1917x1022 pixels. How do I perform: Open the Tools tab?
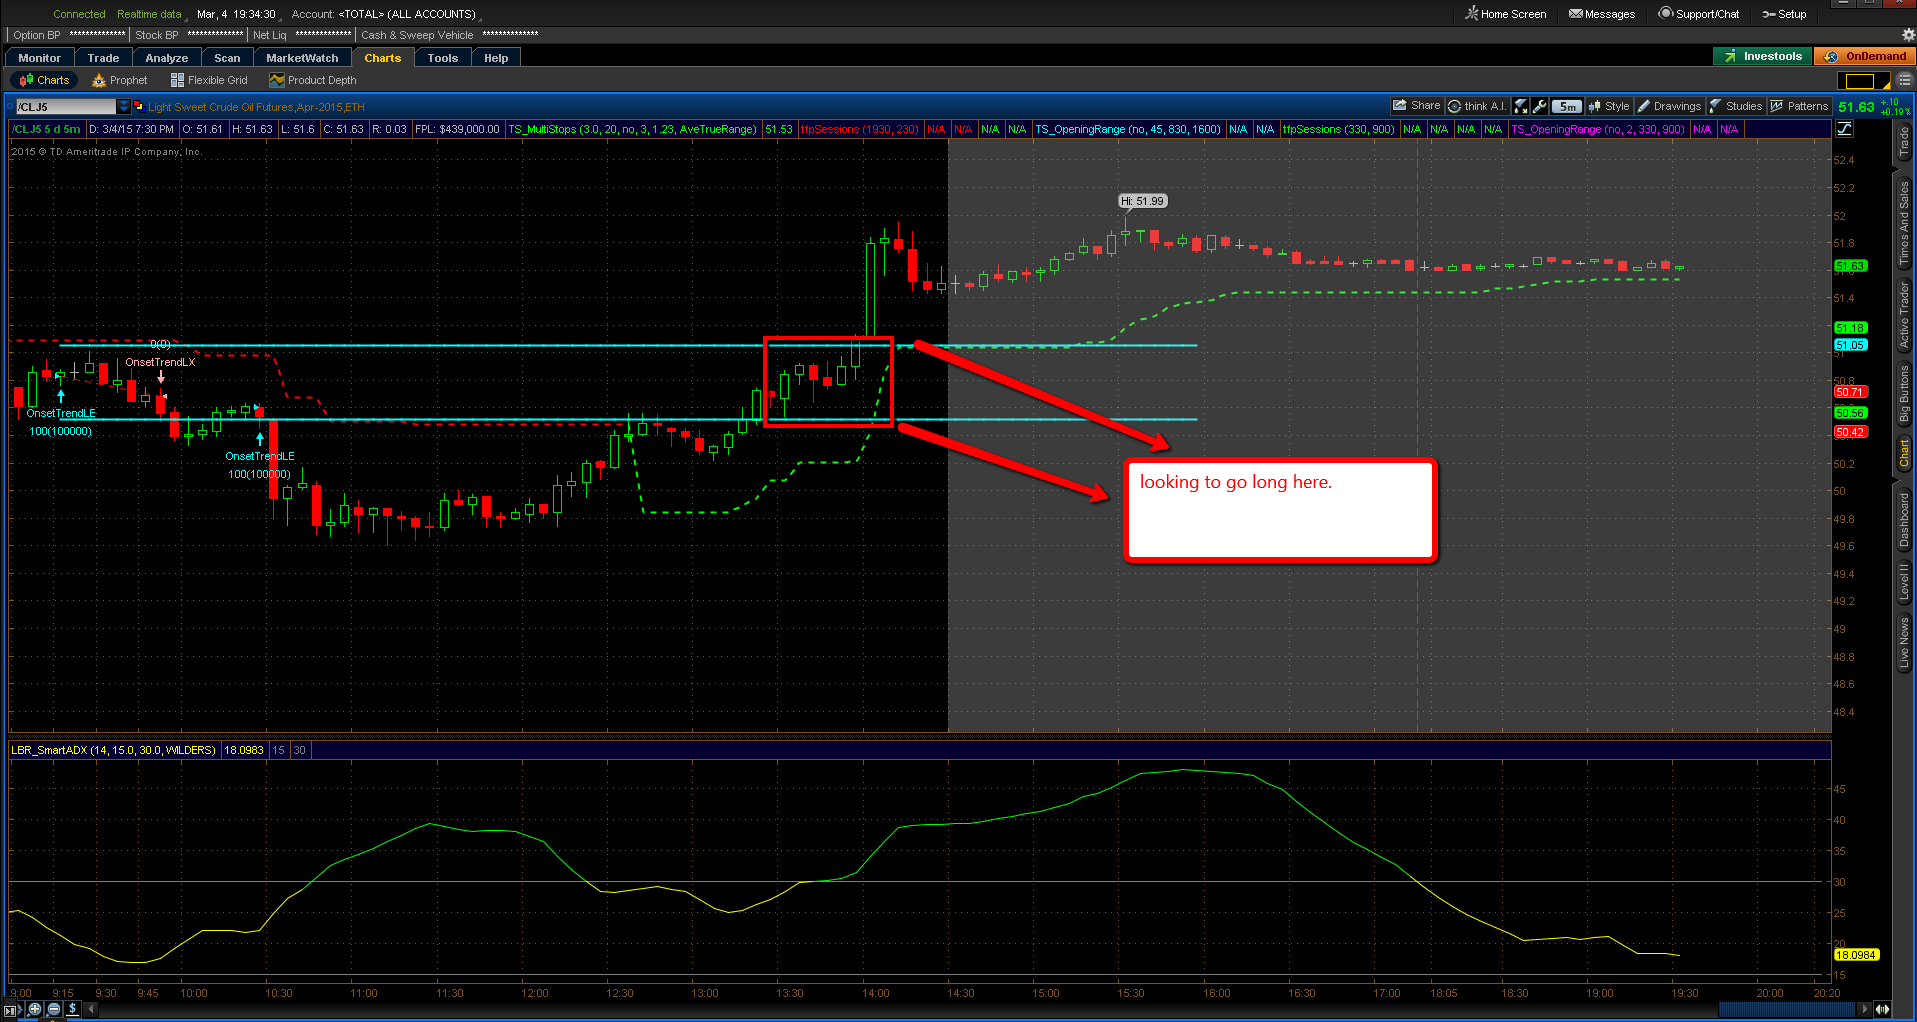point(442,58)
